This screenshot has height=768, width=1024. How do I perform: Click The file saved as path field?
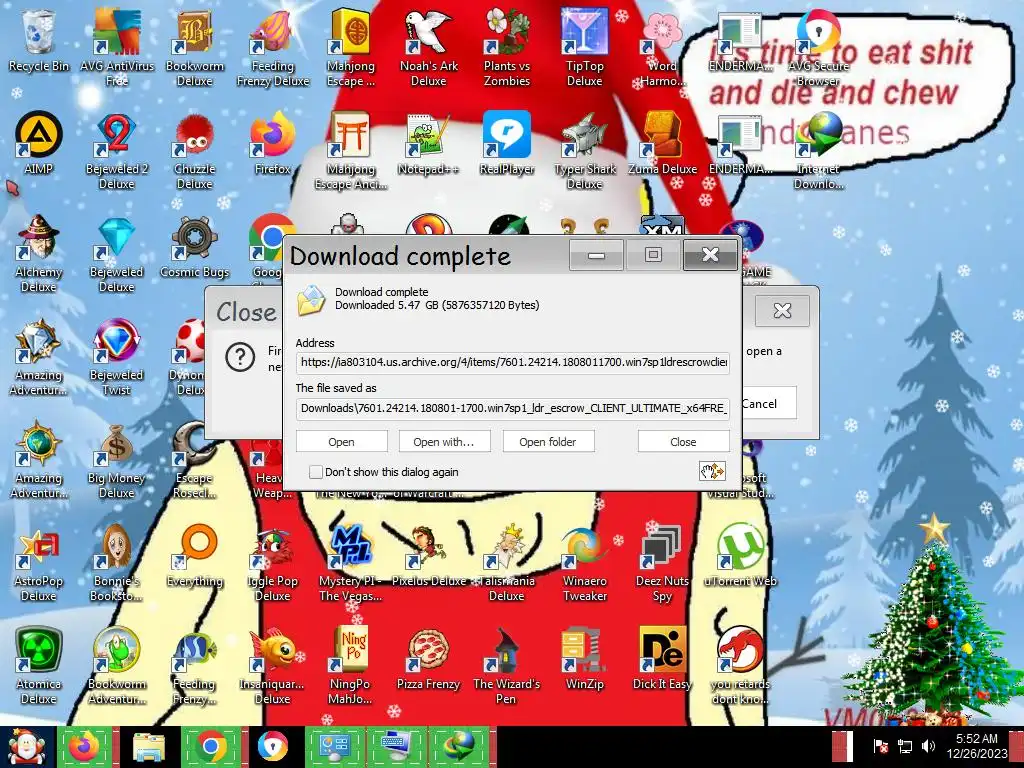coord(513,408)
